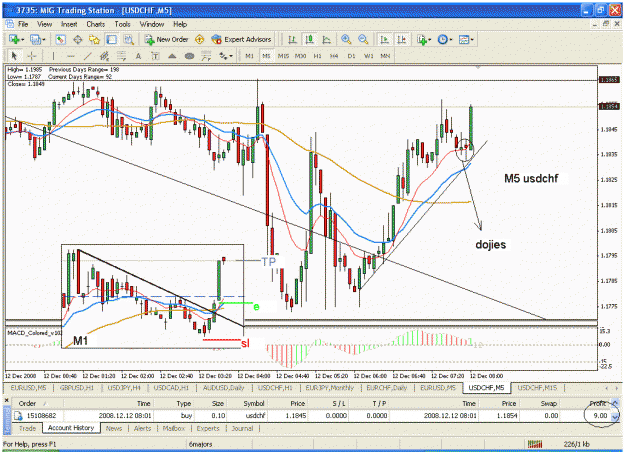Open the Journal terminal tab
The width and height of the screenshot is (625, 452).
(x=242, y=428)
